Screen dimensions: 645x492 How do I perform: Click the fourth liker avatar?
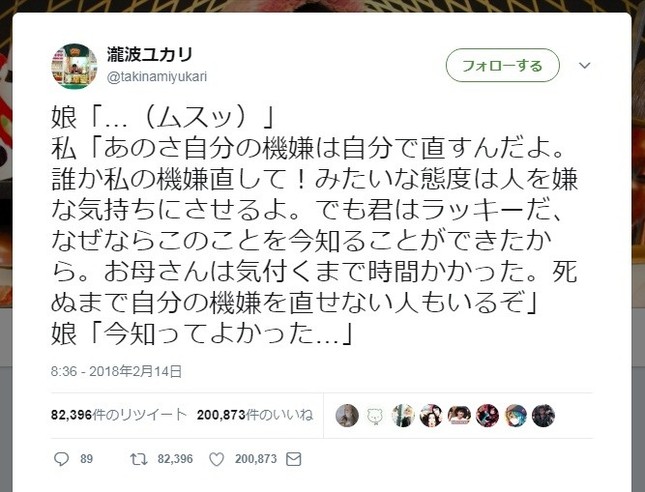click(431, 415)
